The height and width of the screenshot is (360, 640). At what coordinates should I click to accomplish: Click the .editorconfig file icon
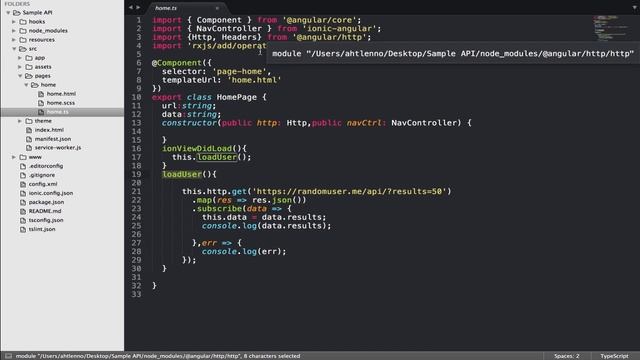tap(23, 166)
